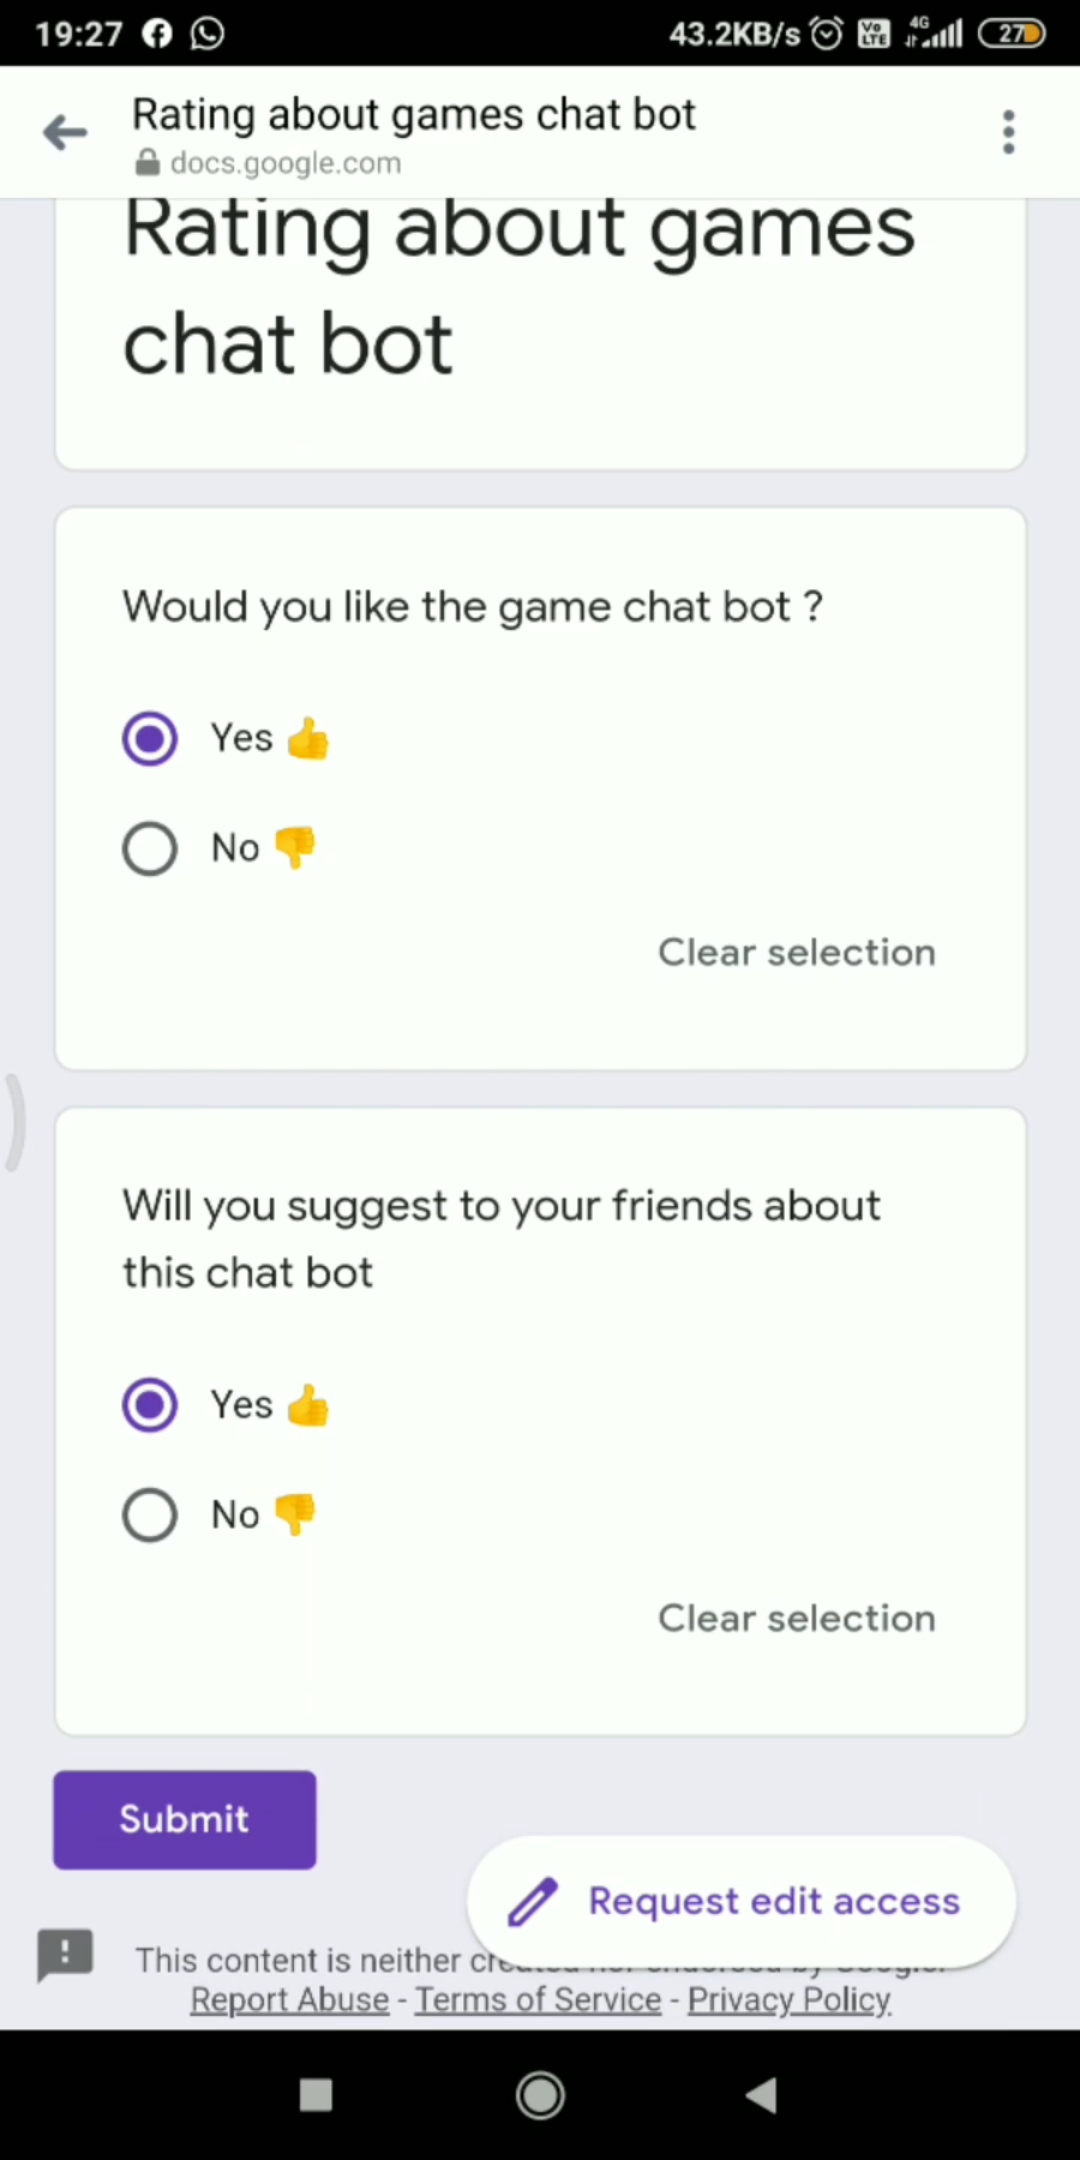Tap the report flag icon at the bottom
Screen dimensions: 1080x2160
pyautogui.click(x=65, y=1955)
